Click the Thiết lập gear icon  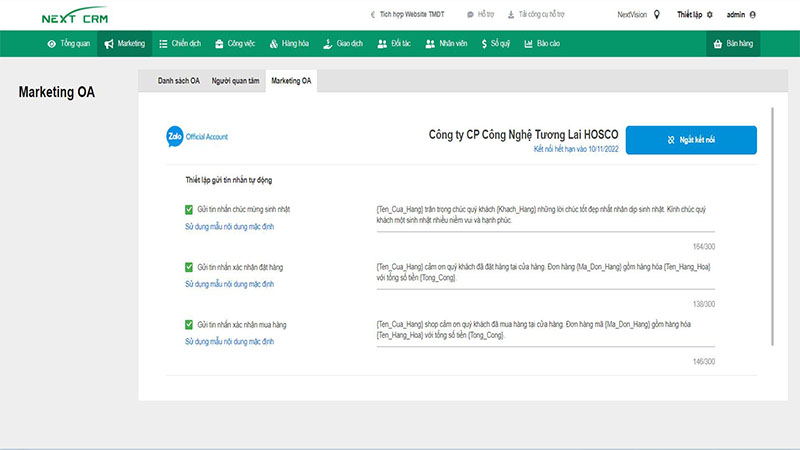[710, 15]
